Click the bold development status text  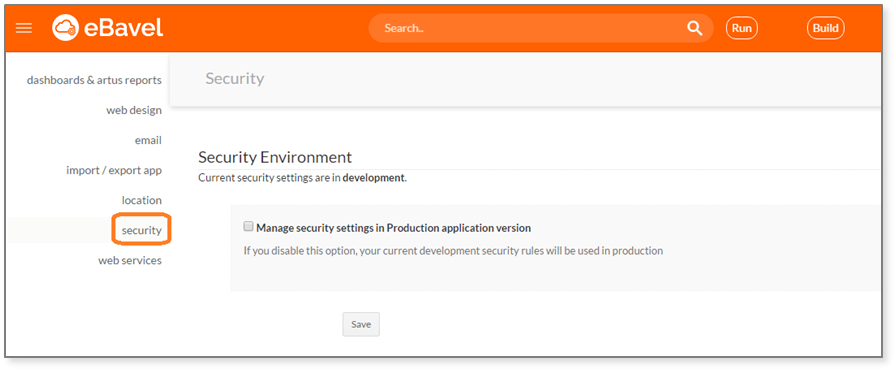(x=374, y=178)
